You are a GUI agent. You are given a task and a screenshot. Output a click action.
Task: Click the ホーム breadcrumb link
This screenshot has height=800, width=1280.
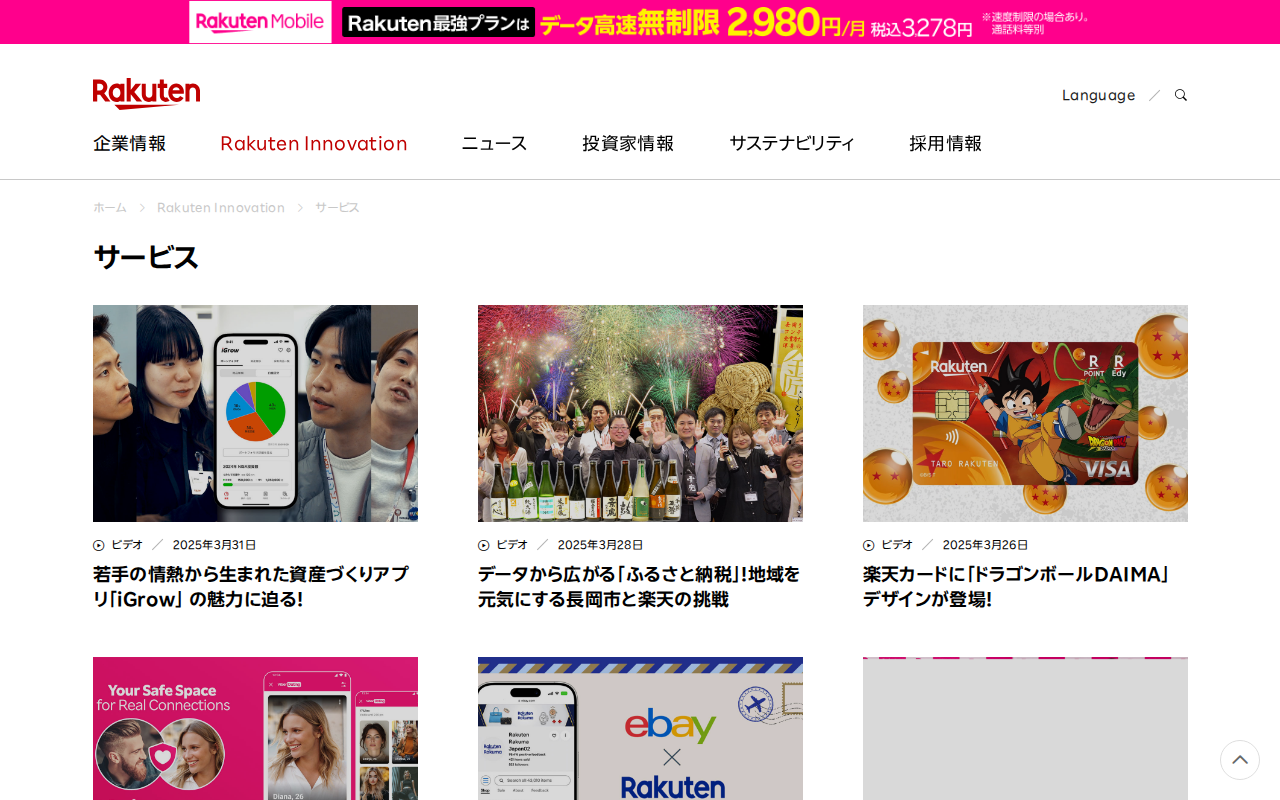point(109,206)
